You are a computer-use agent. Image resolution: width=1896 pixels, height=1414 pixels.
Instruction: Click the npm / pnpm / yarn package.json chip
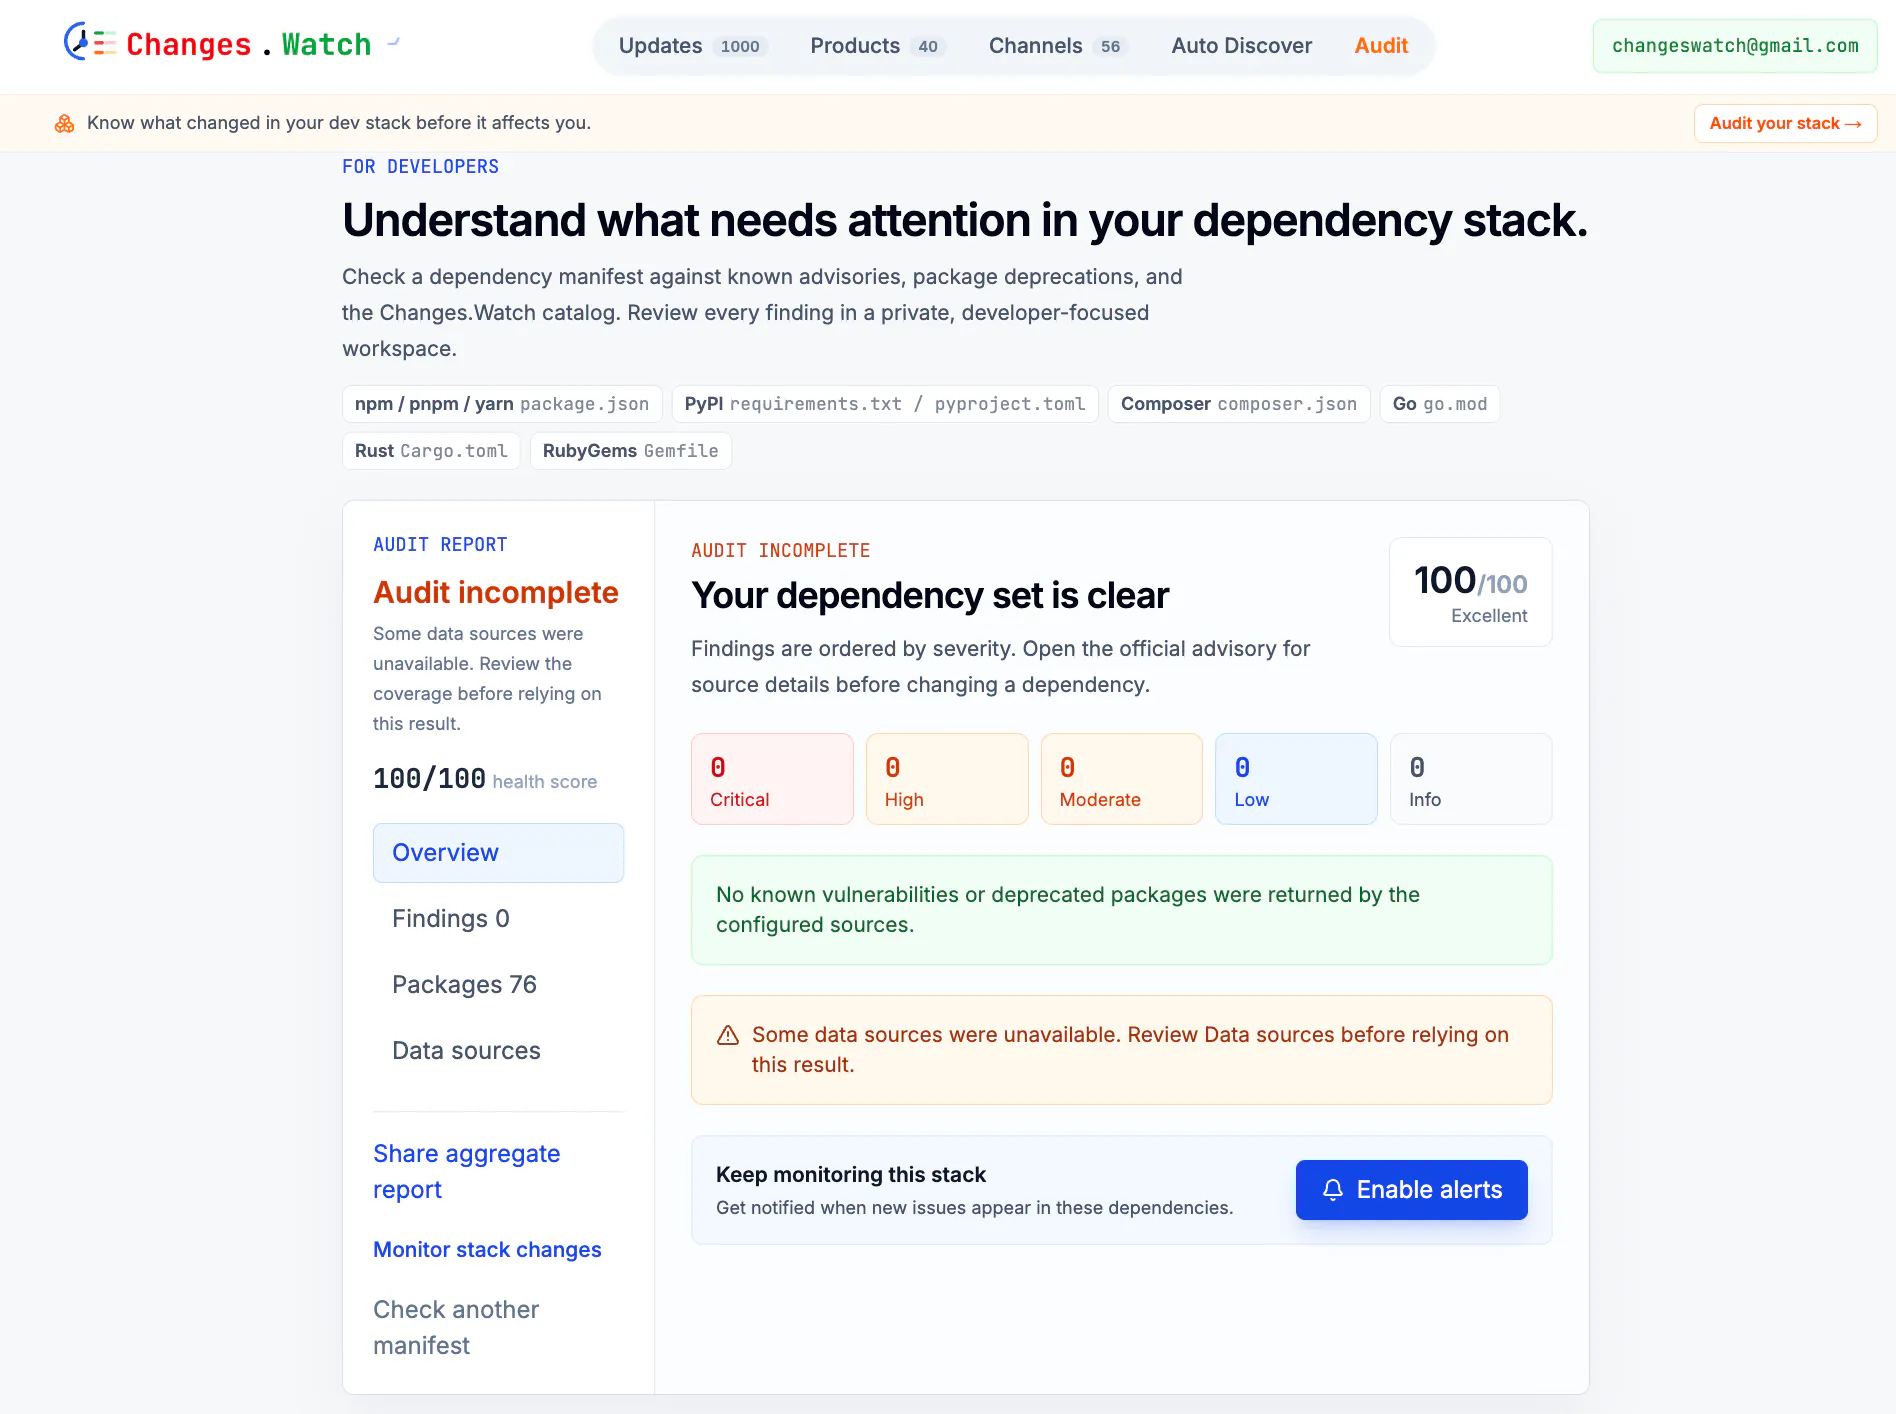(x=502, y=404)
